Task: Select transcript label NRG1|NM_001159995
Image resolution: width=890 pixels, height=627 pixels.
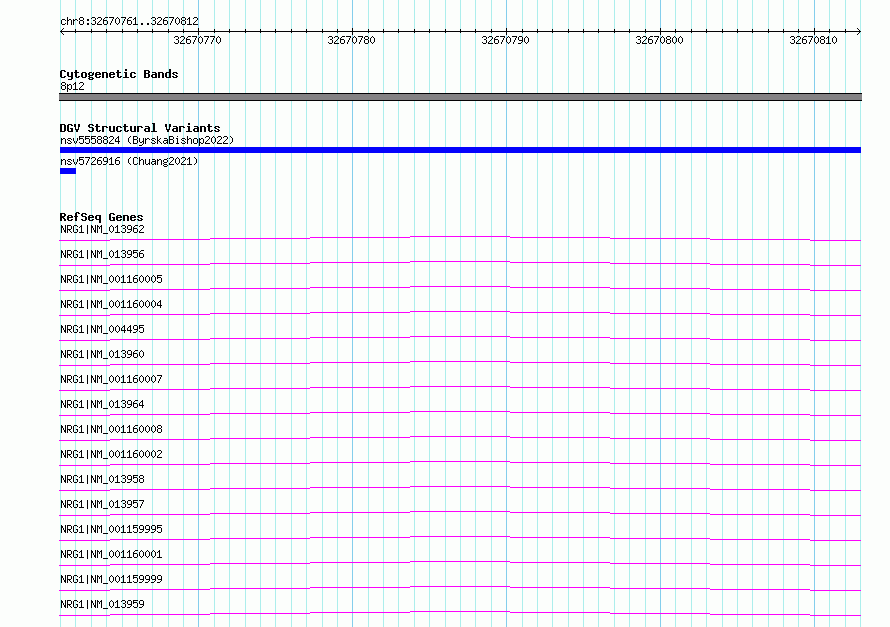Action: (x=111, y=529)
